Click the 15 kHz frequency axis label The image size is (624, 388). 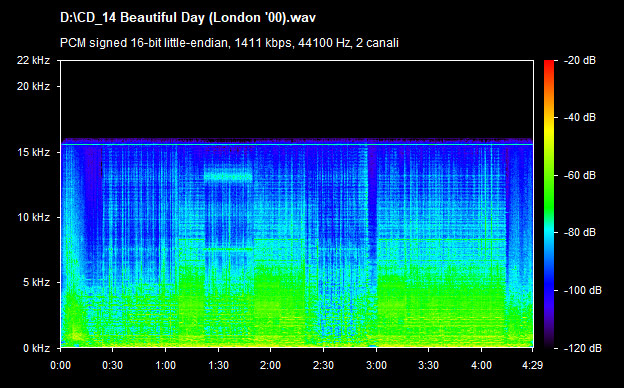(33, 152)
